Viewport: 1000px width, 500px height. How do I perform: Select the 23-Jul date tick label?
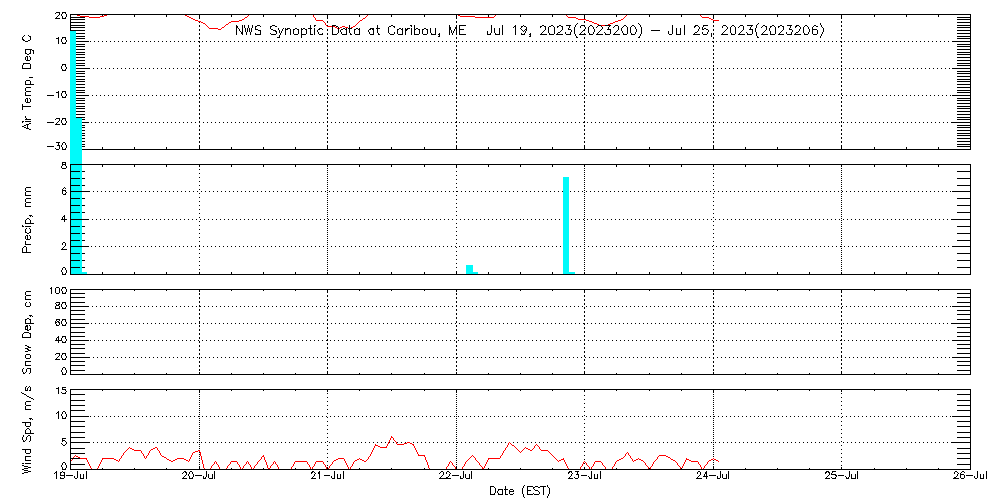click(x=584, y=477)
